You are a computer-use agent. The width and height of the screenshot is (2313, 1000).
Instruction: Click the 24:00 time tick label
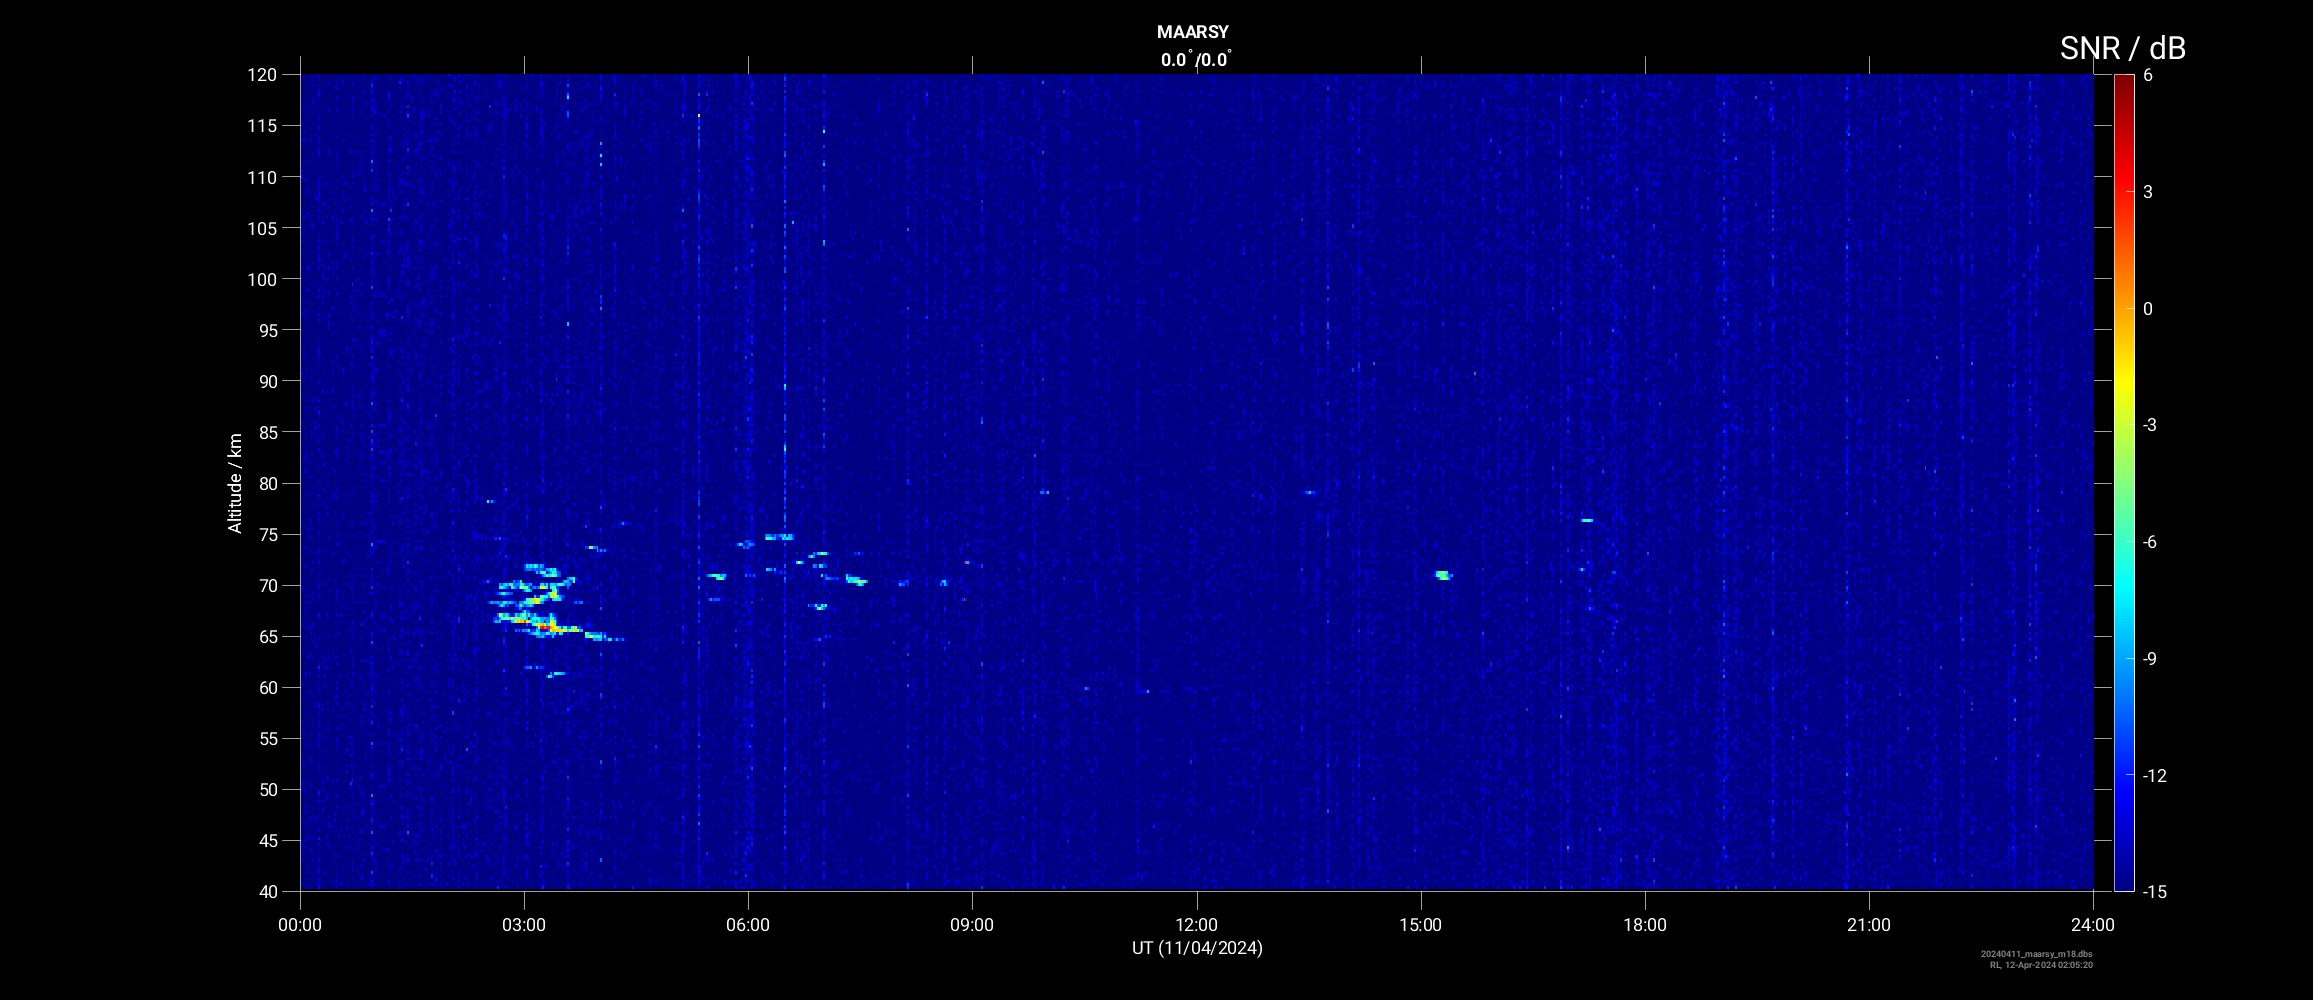coord(2093,925)
